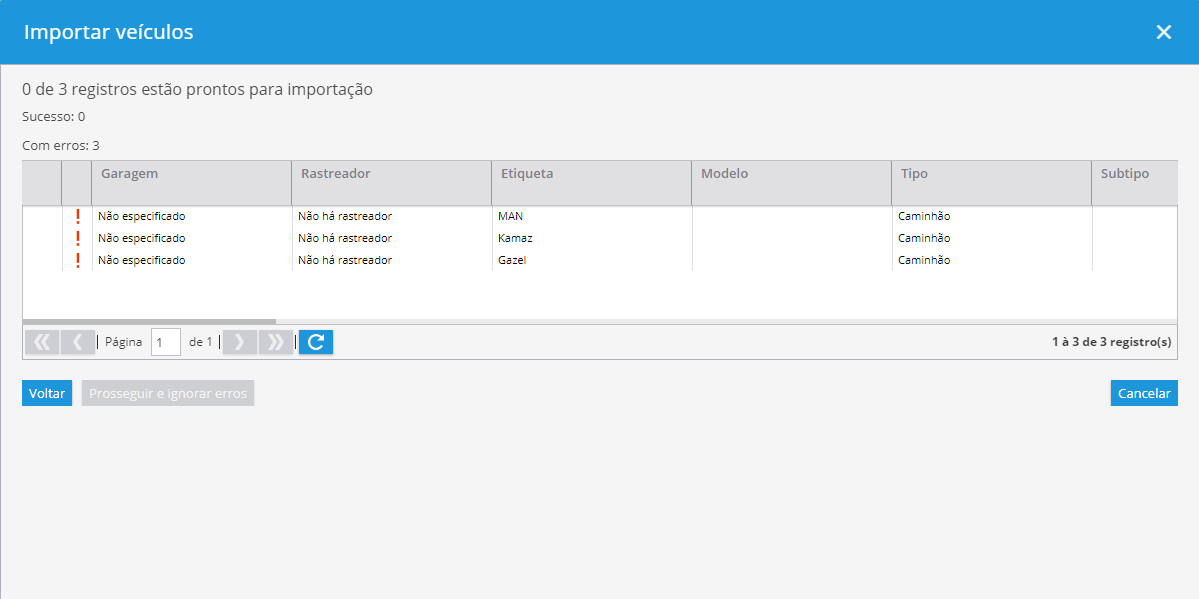This screenshot has height=599, width=1199.
Task: Click Não há rastreador in MAN row
Action: click(x=345, y=216)
